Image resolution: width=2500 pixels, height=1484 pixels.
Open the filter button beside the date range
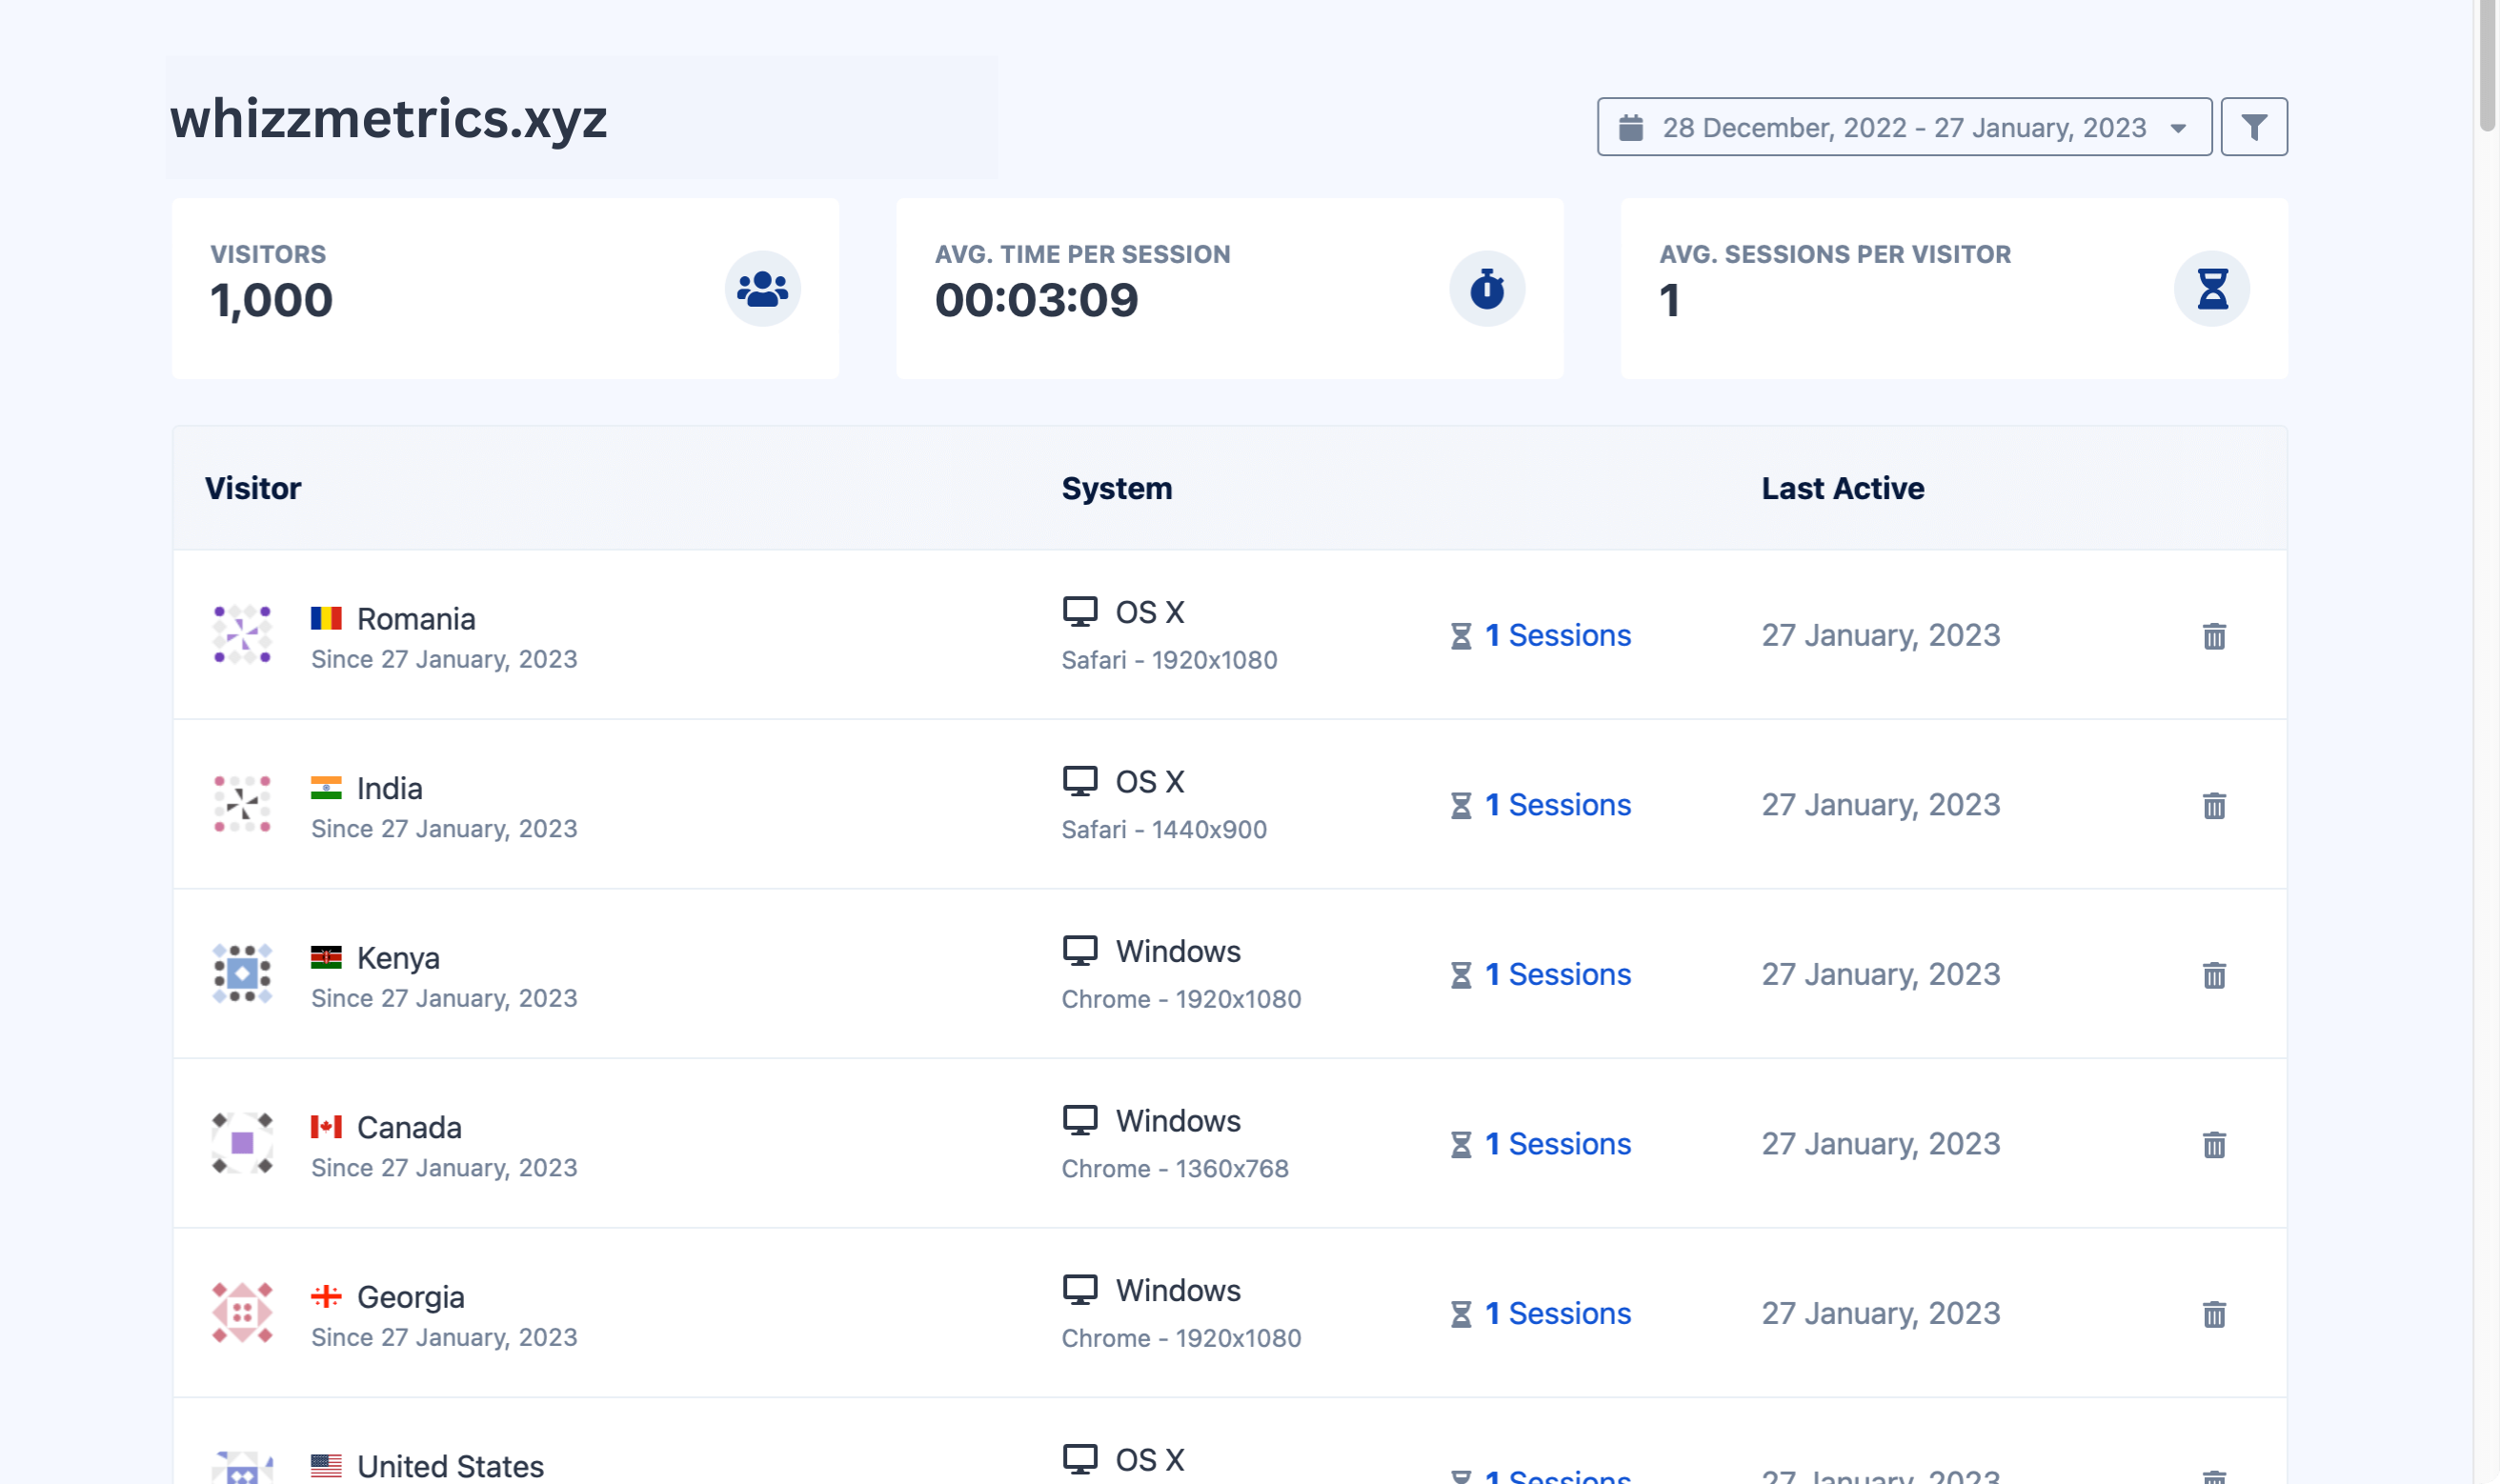(2254, 127)
